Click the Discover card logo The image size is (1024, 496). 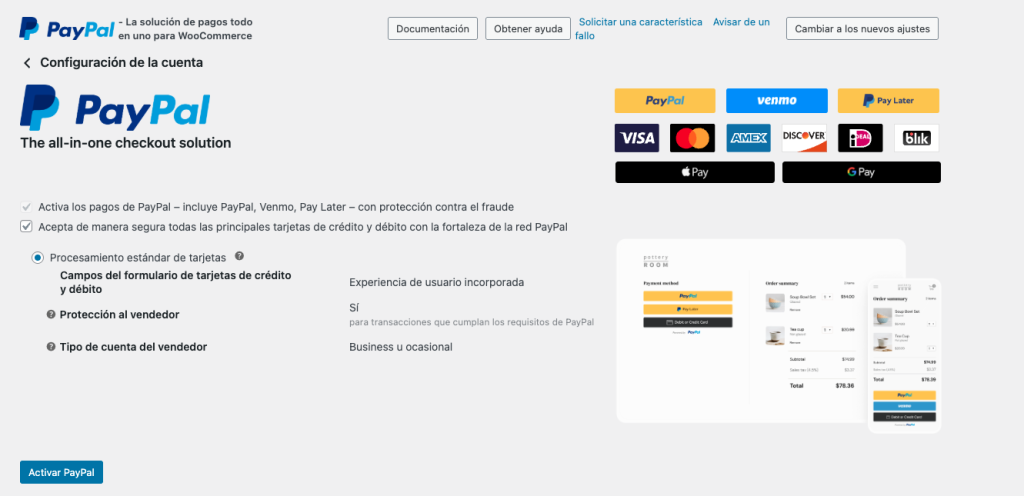coord(804,137)
